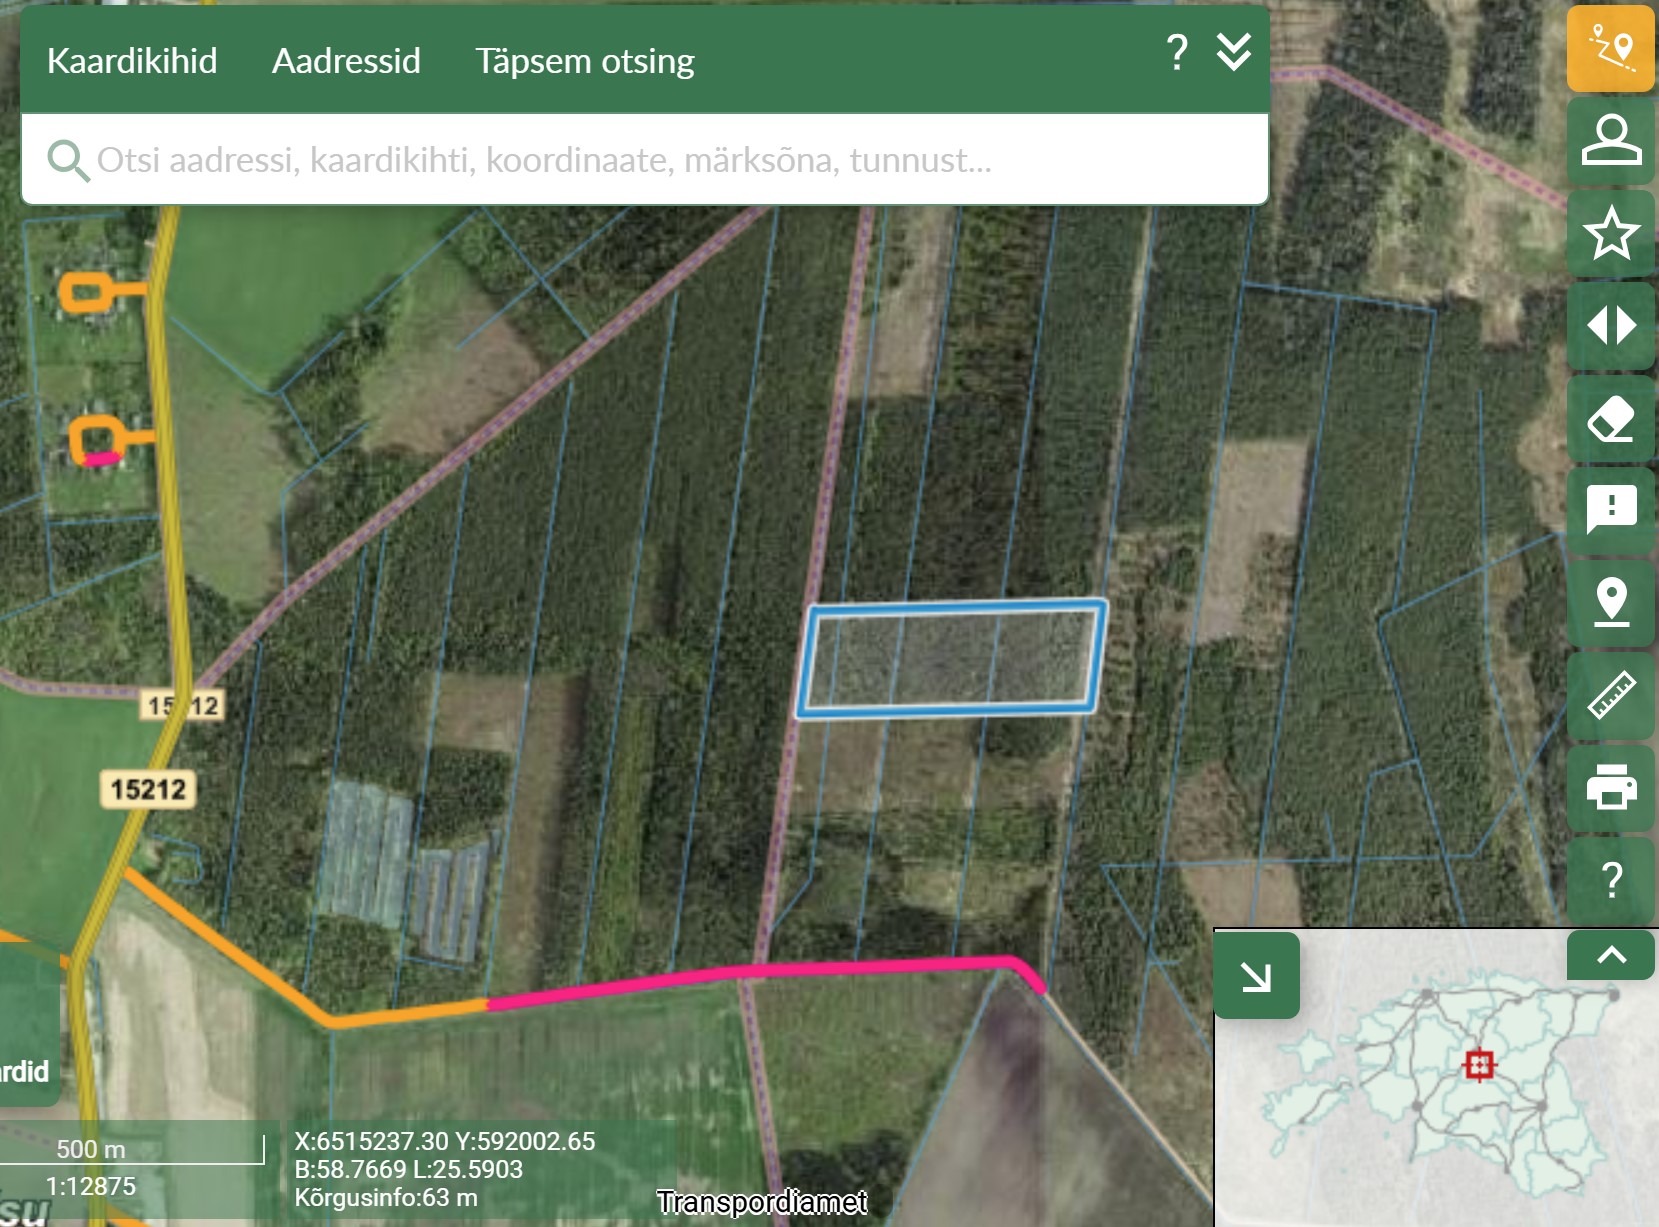Viewport: 1659px width, 1227px height.
Task: Open the feedback report icon
Action: click(x=1610, y=510)
